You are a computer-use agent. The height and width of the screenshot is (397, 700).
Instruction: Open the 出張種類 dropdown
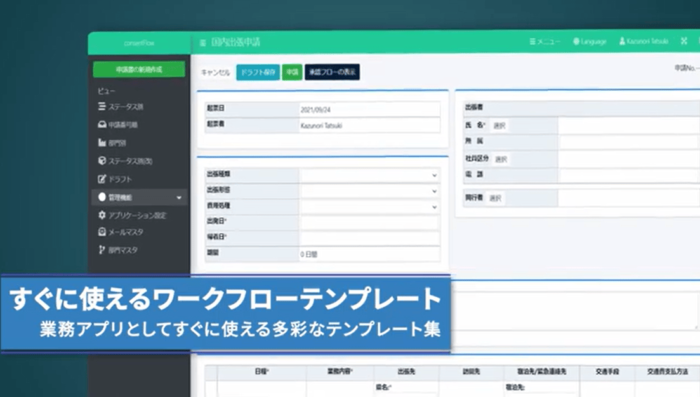[x=369, y=175]
